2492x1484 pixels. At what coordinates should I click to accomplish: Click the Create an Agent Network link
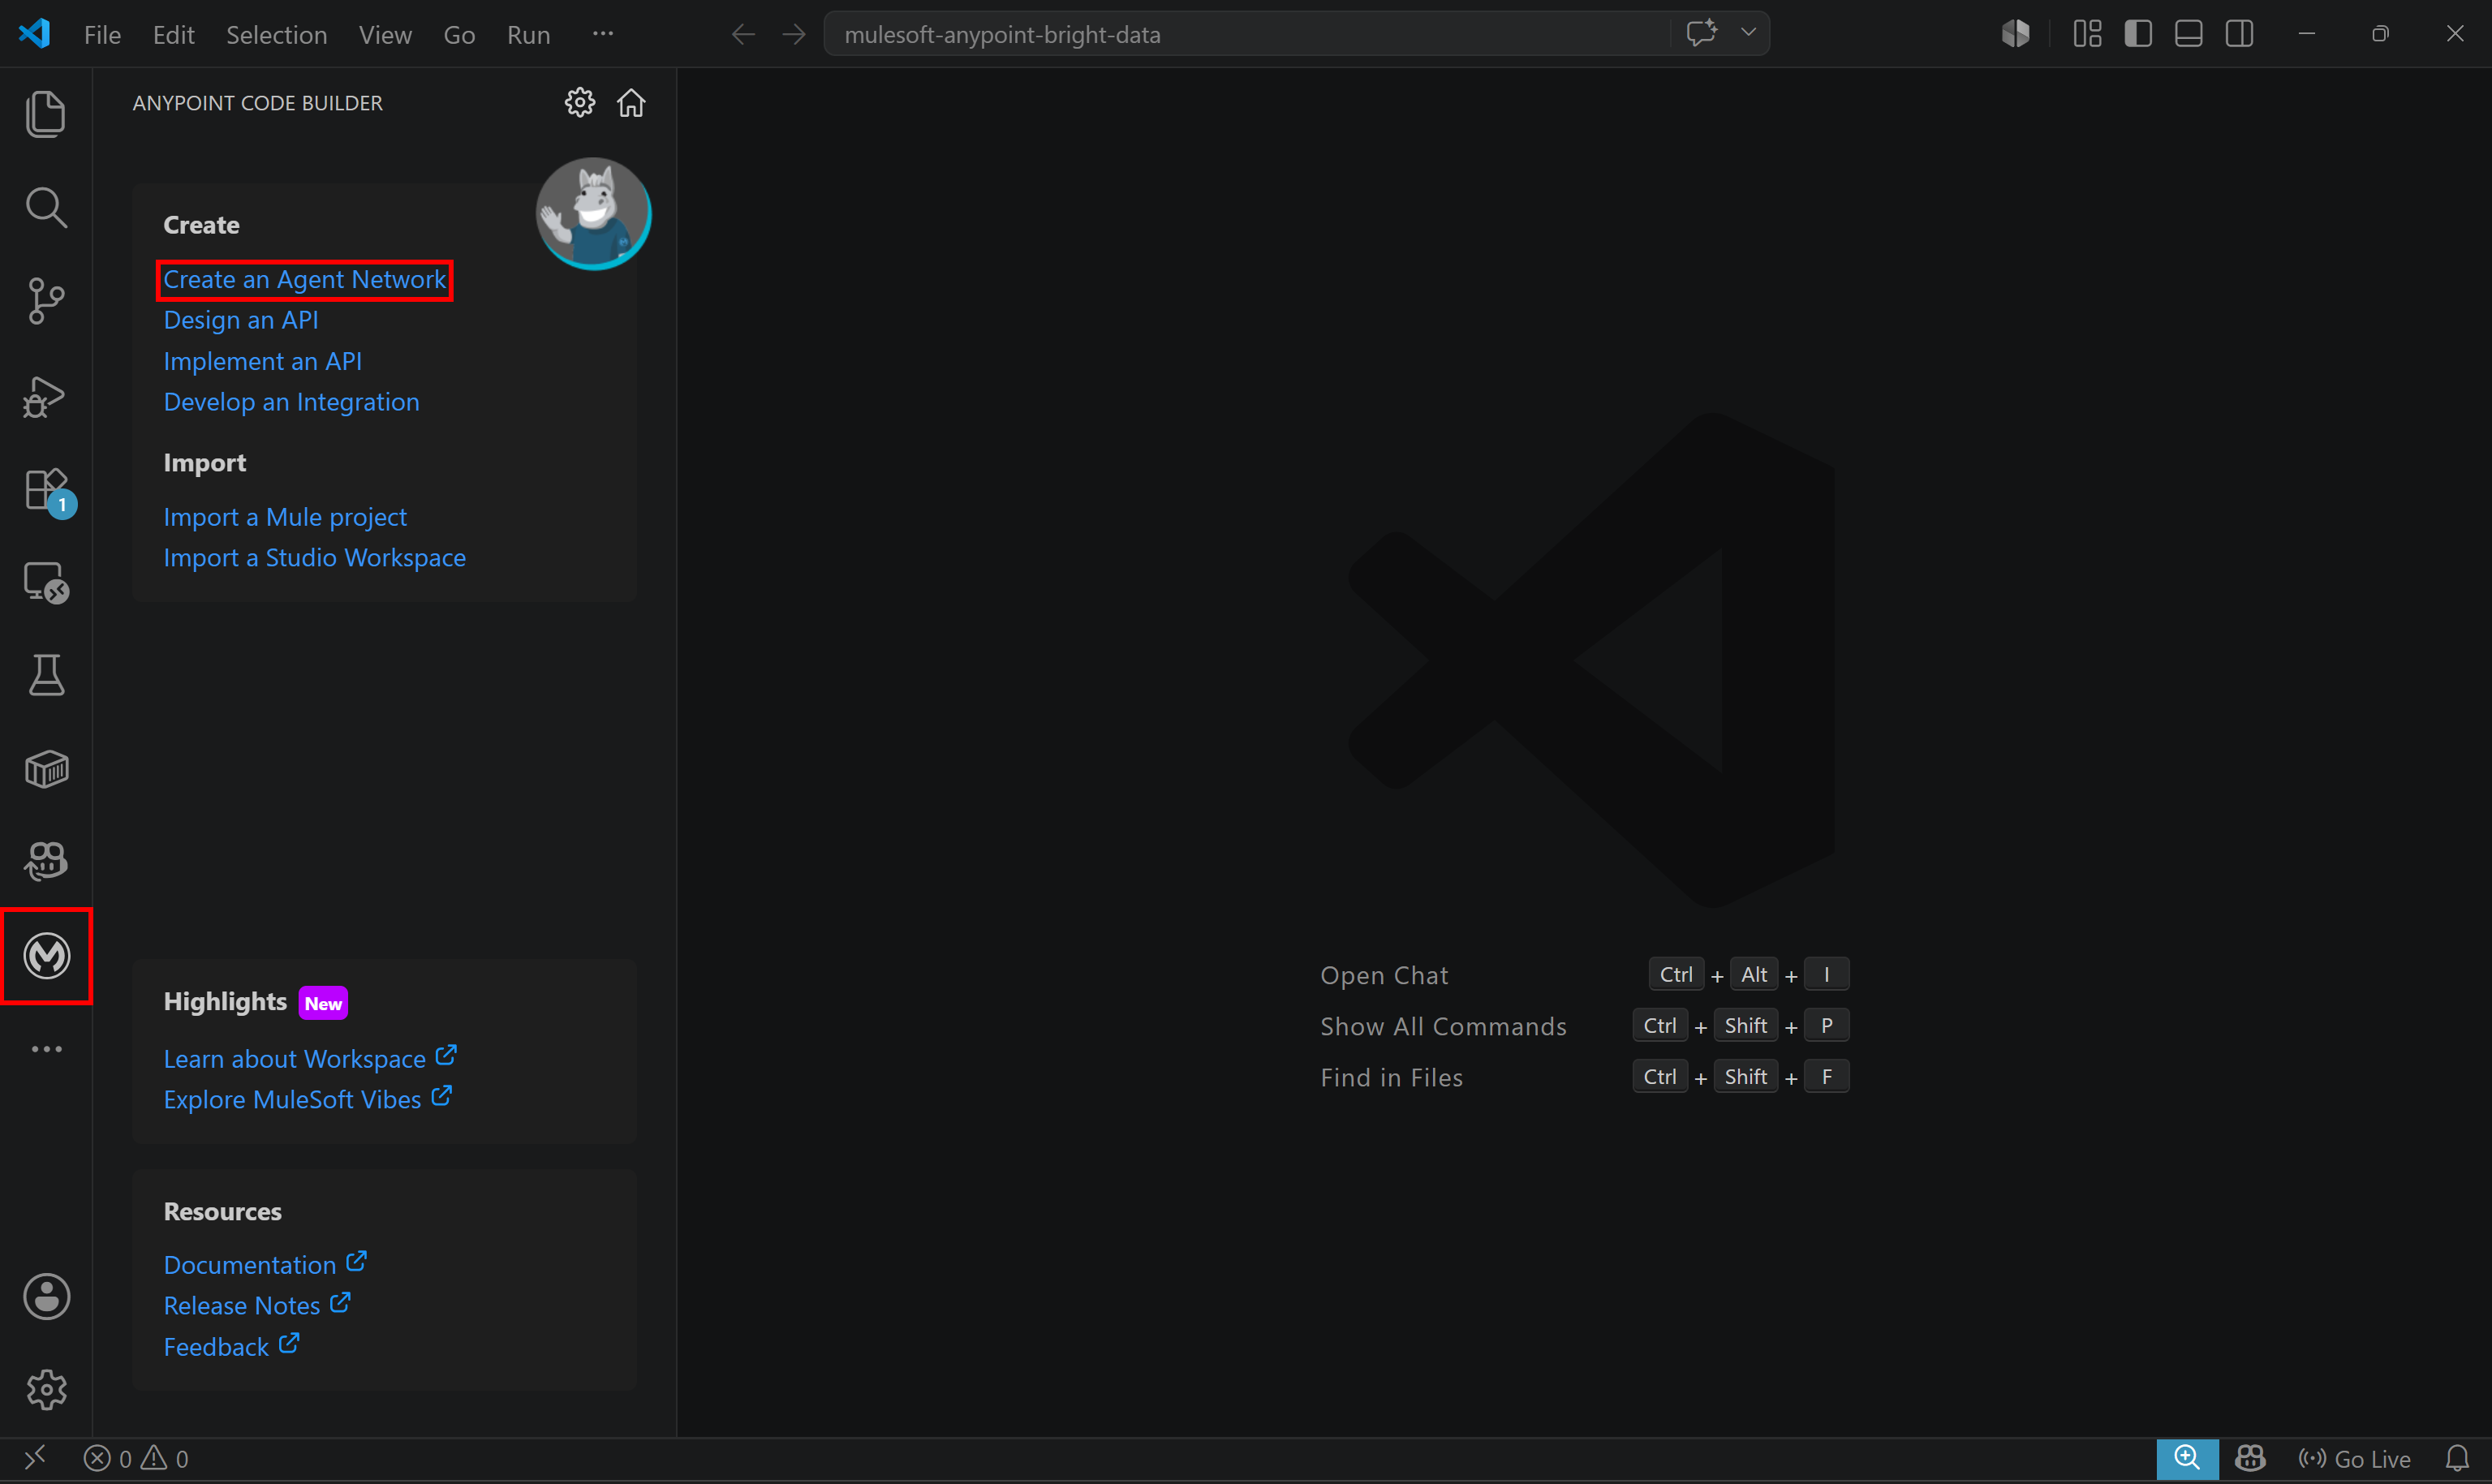pos(305,280)
